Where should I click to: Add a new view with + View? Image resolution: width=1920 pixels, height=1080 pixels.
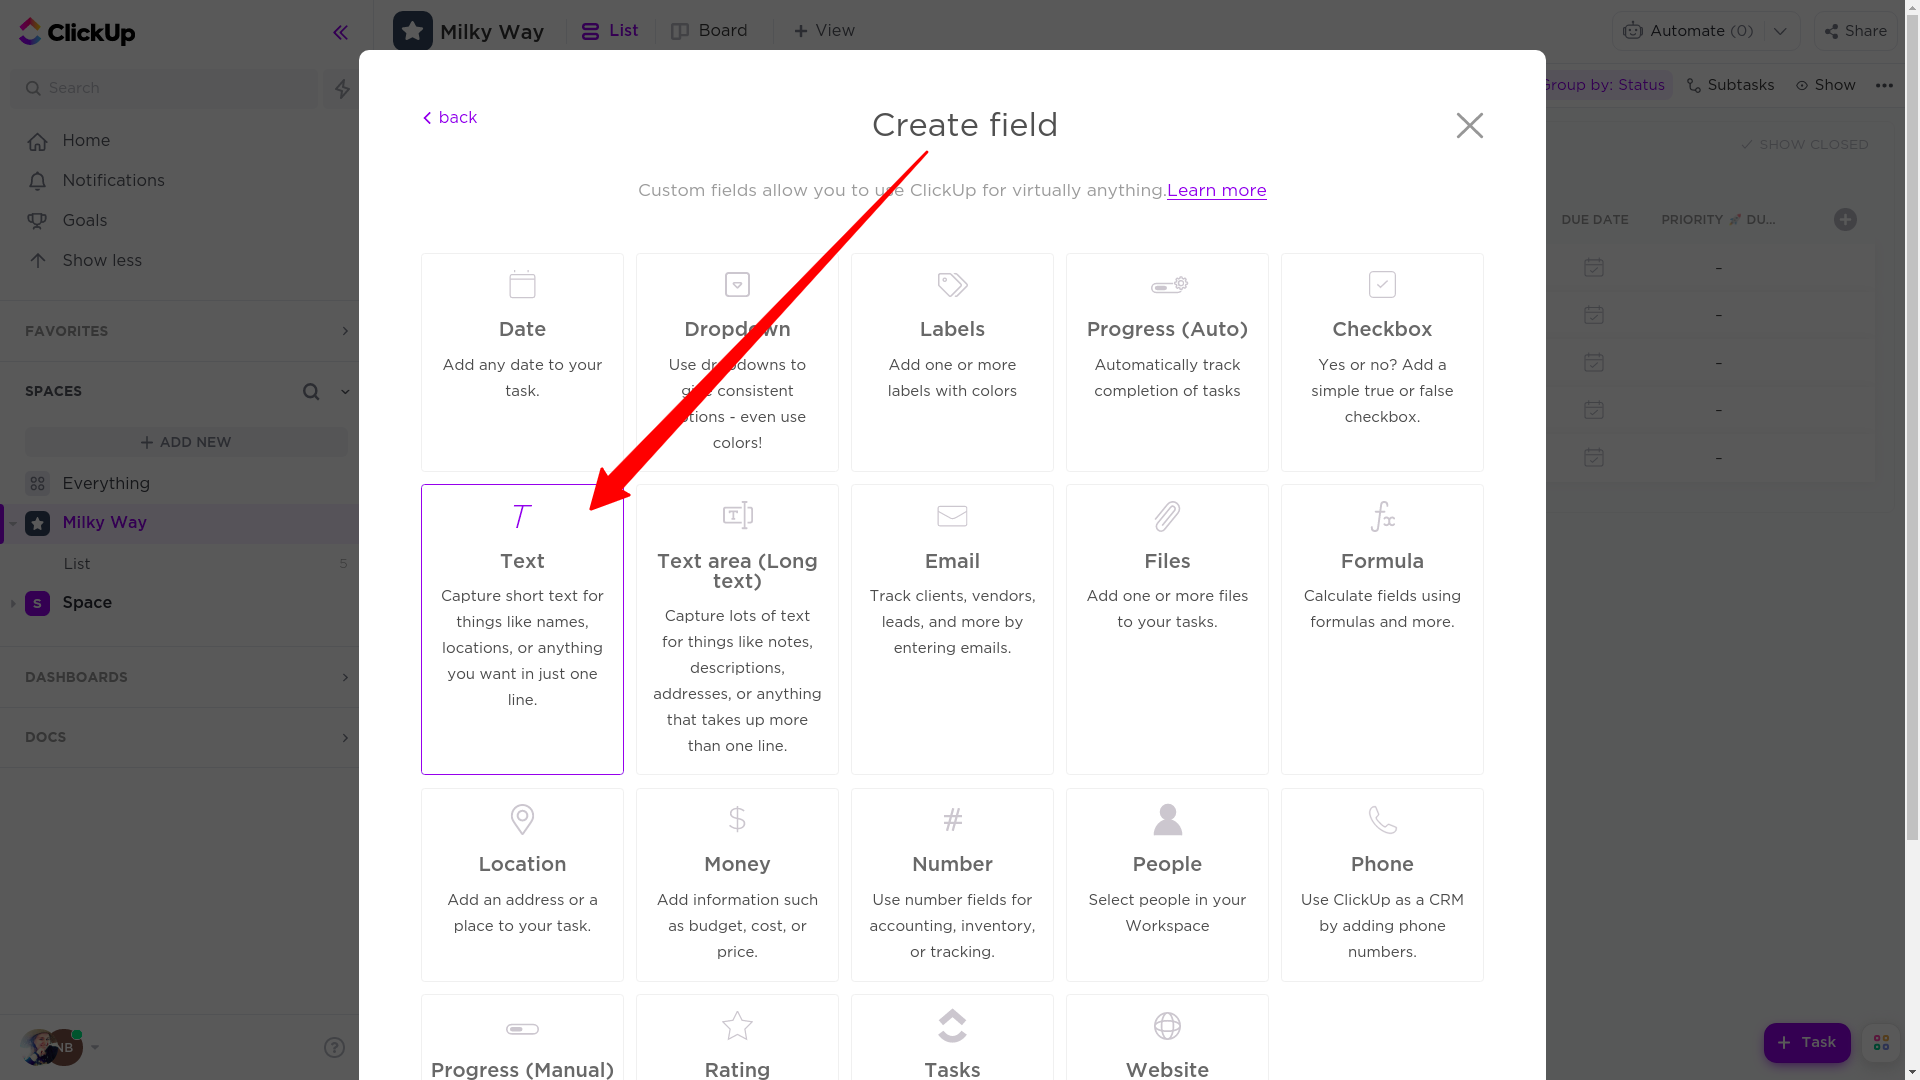[x=824, y=31]
